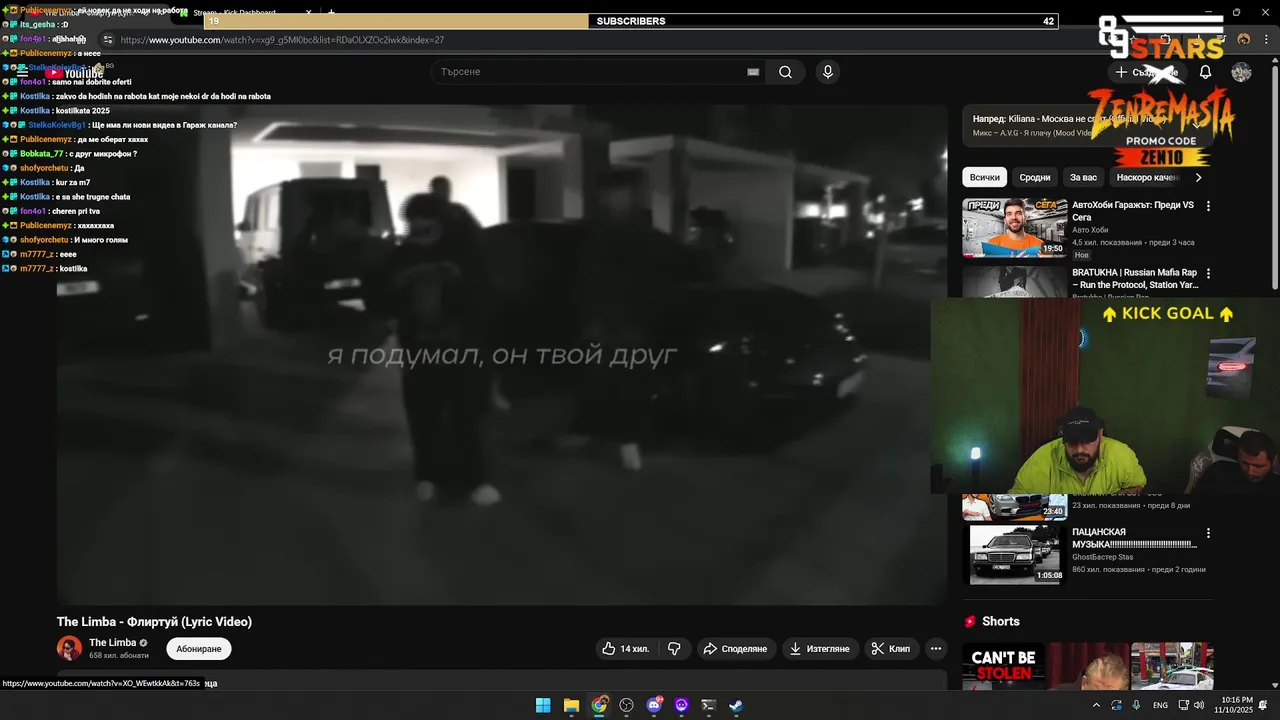1280x720 pixels.
Task: Open site information icon in address bar
Action: 107,40
